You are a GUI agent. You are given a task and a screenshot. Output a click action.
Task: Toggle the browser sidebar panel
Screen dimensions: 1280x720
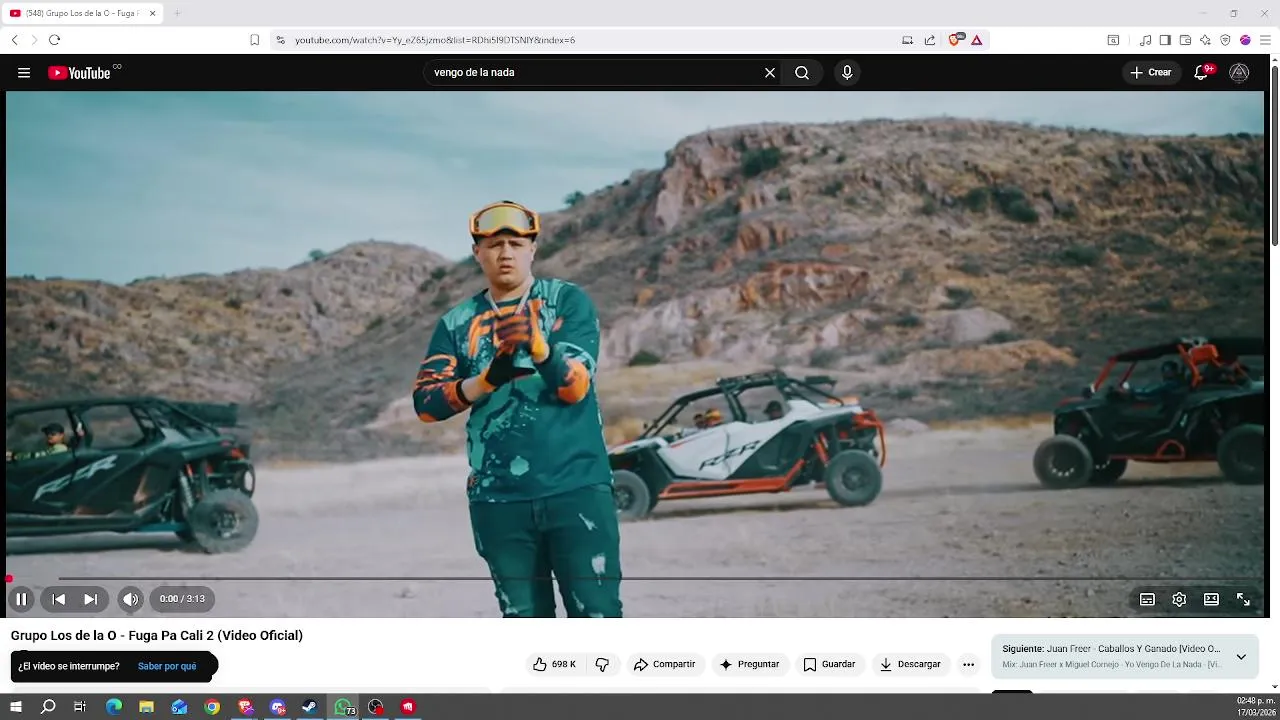click(1165, 40)
